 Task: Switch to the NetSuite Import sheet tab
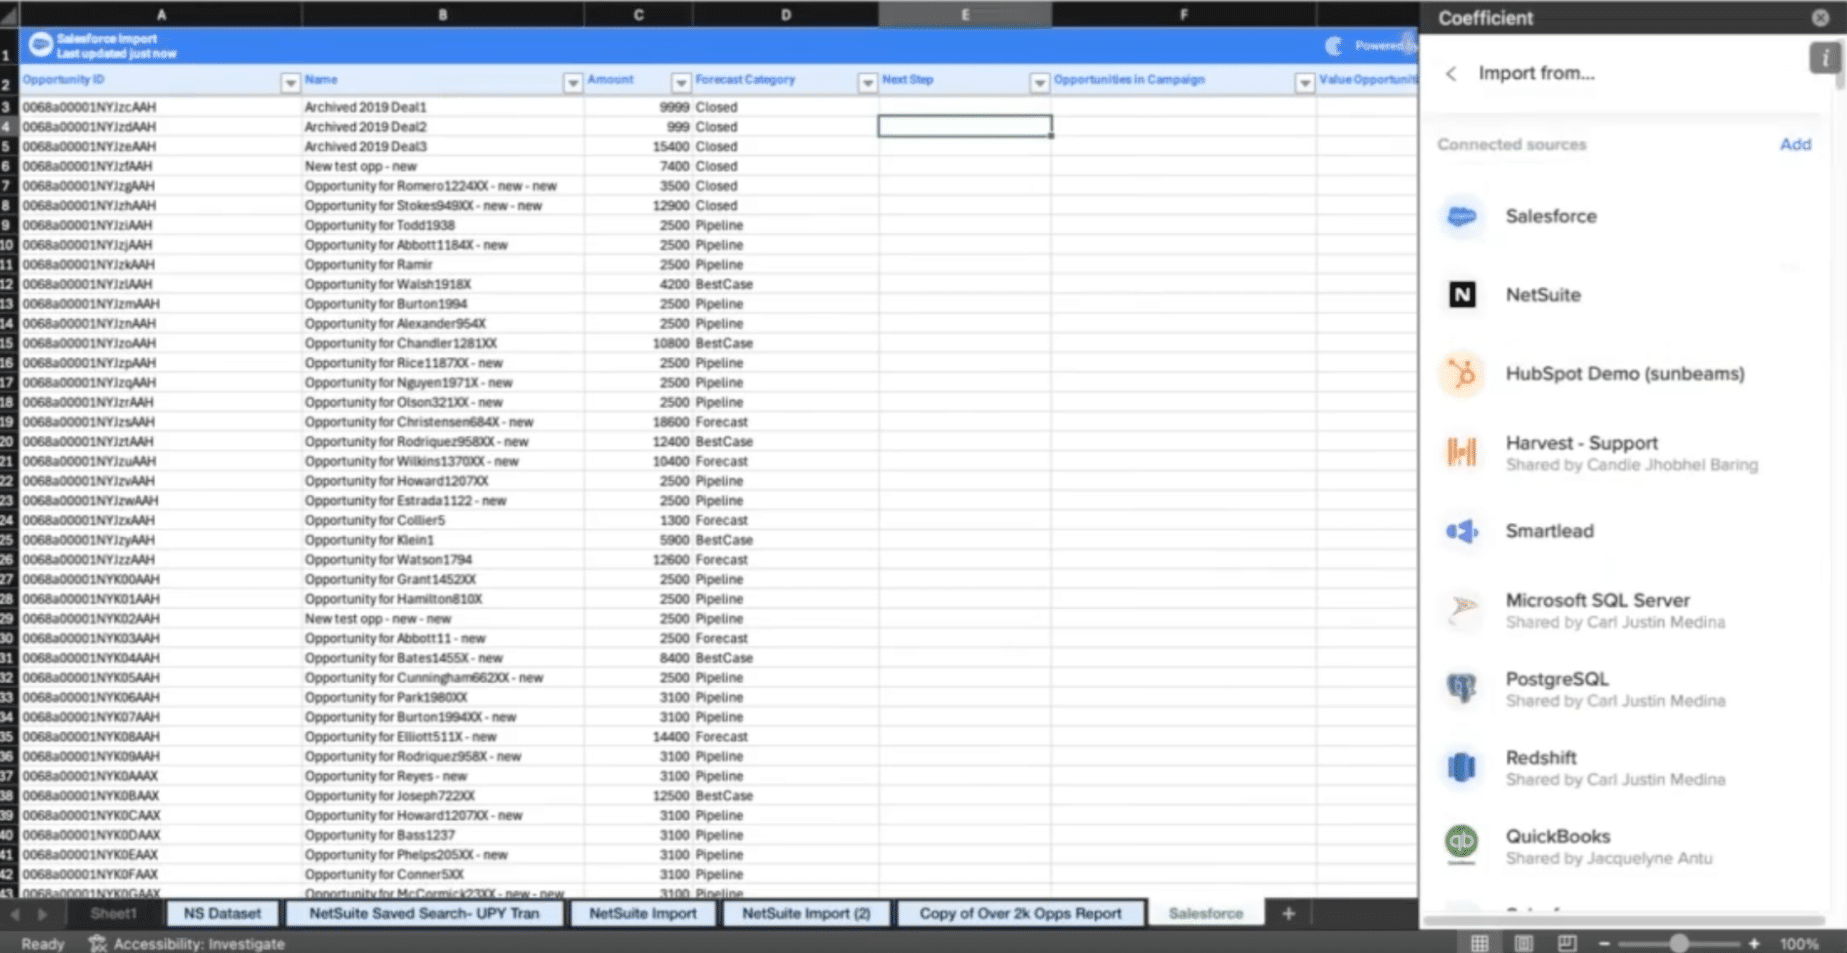tap(642, 913)
